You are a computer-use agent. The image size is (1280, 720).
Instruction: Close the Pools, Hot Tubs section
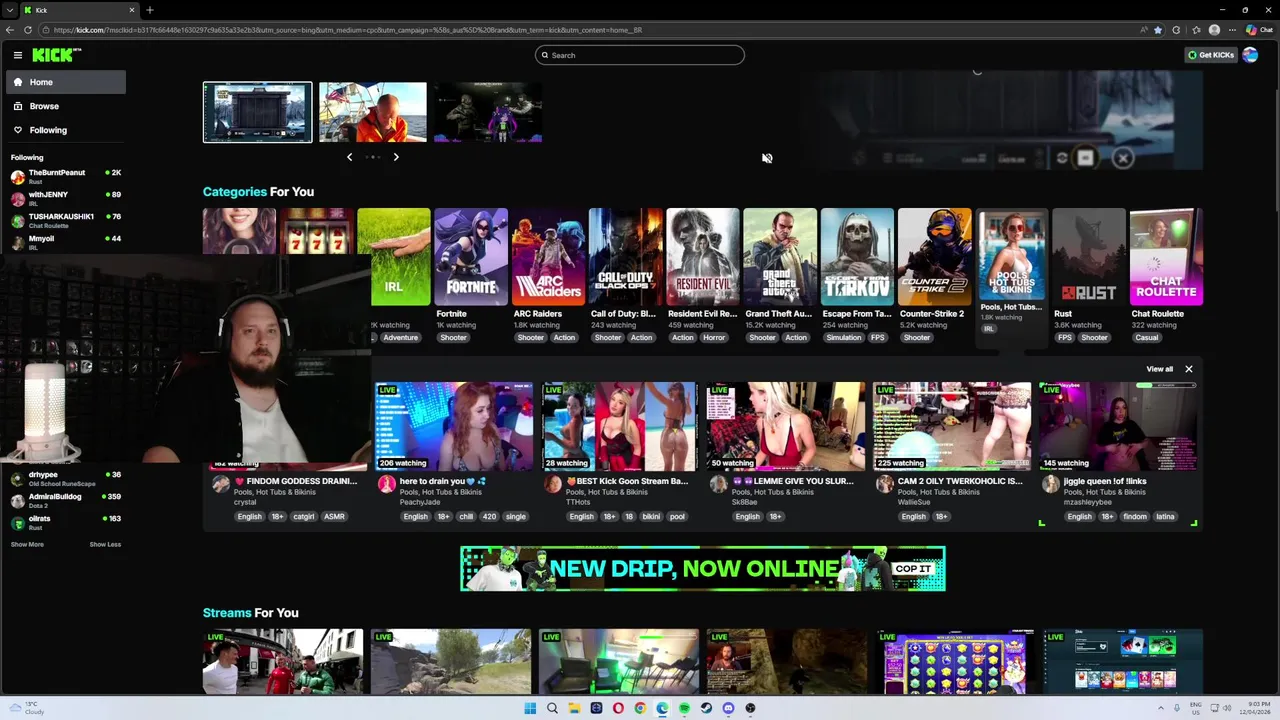click(1189, 369)
